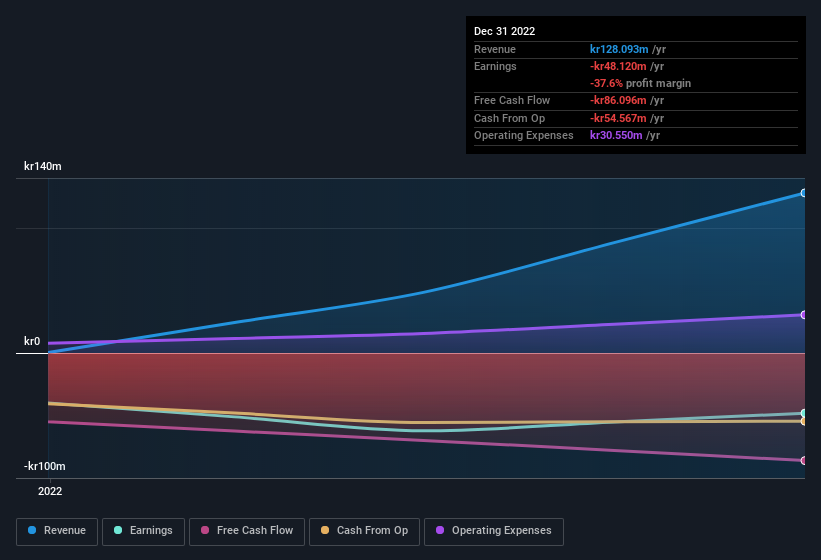821x560 pixels.
Task: Click the Revenue label in the tooltip
Action: coord(495,49)
